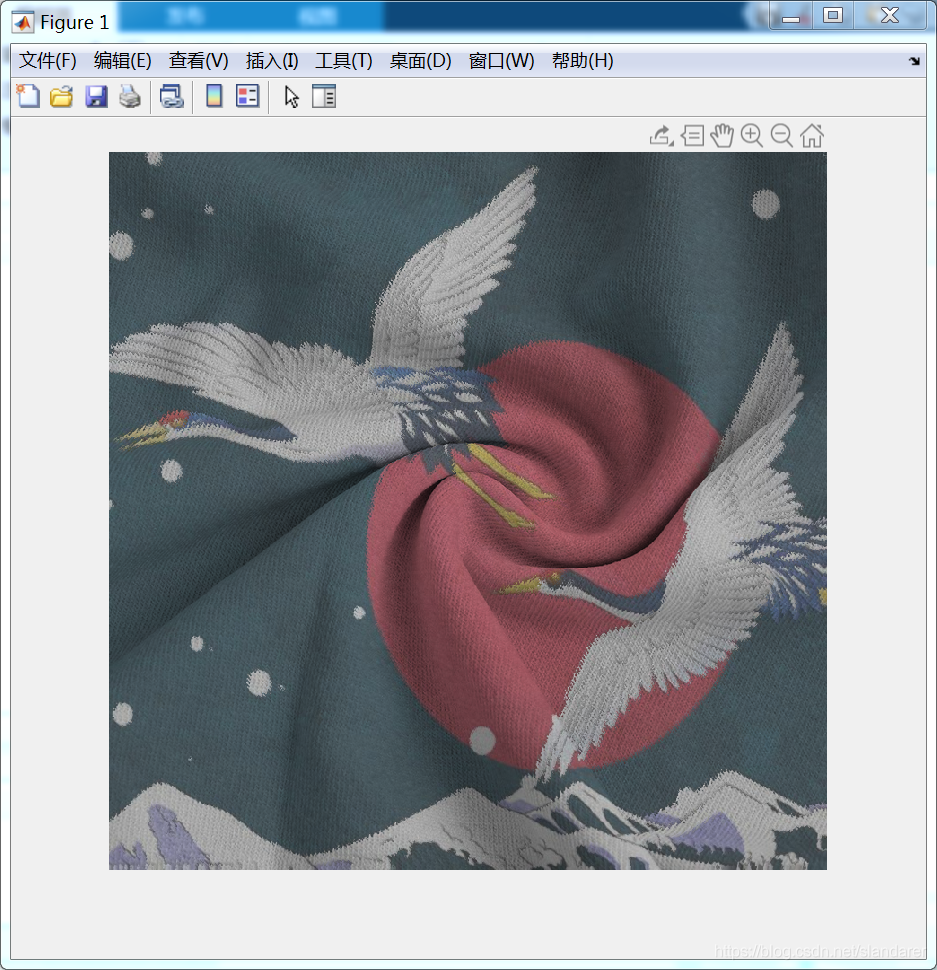Select the Edit Plot arrow tool
The image size is (937, 970).
[x=291, y=97]
